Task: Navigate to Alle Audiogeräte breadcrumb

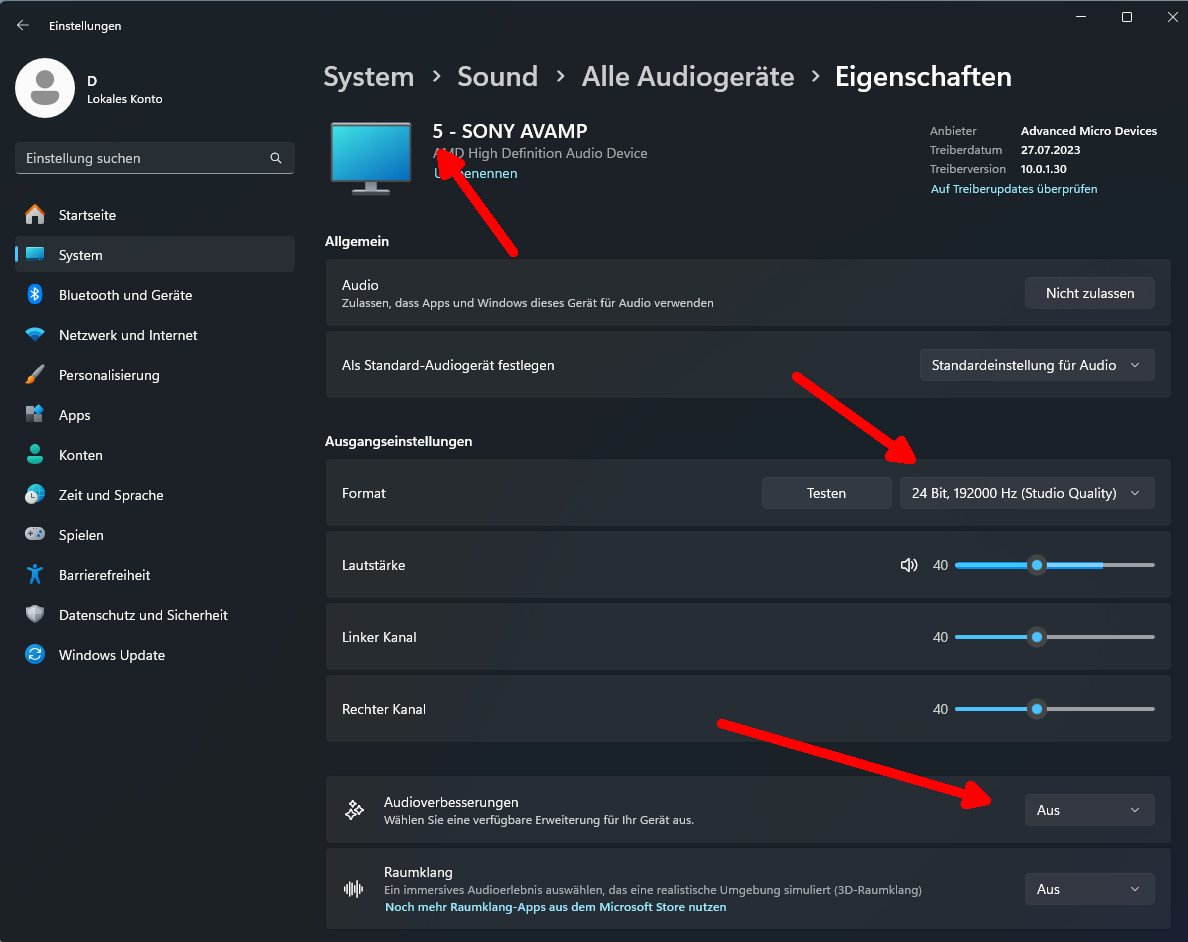Action: pyautogui.click(x=688, y=77)
